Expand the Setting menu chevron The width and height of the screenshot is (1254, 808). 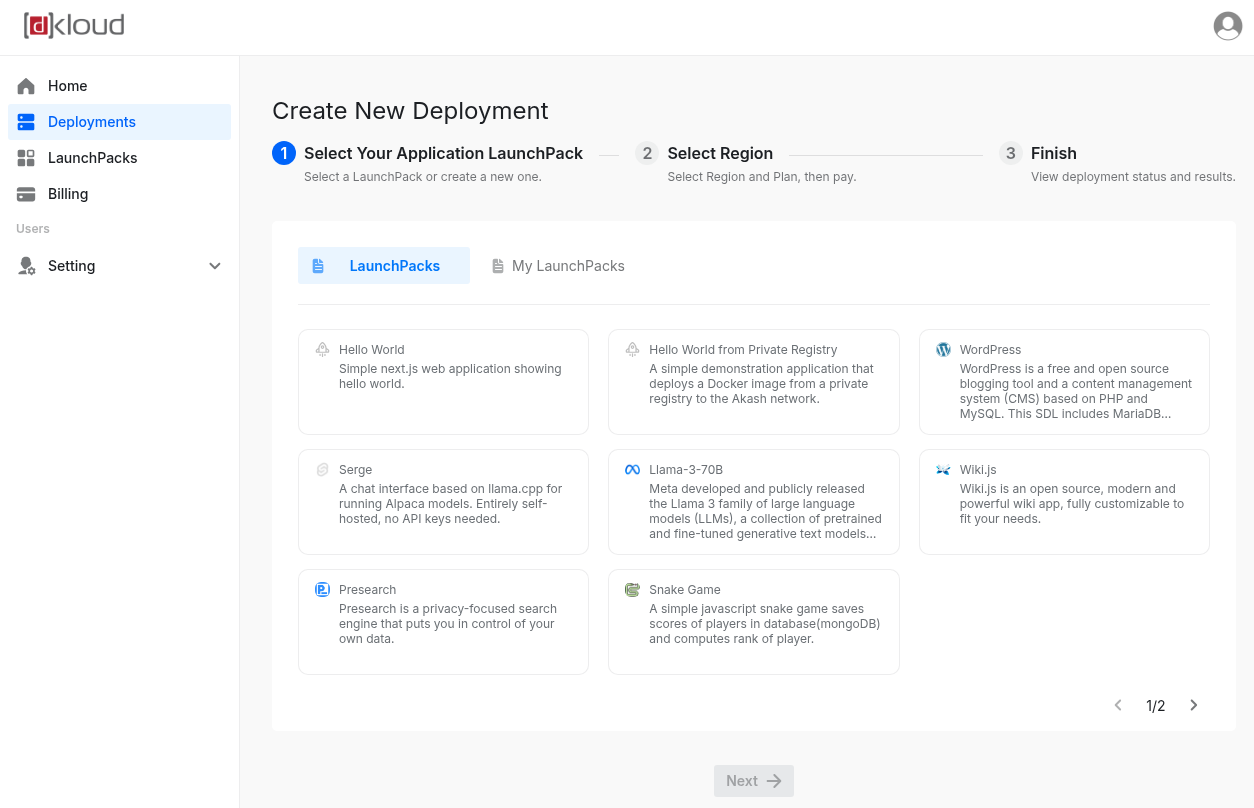[215, 266]
